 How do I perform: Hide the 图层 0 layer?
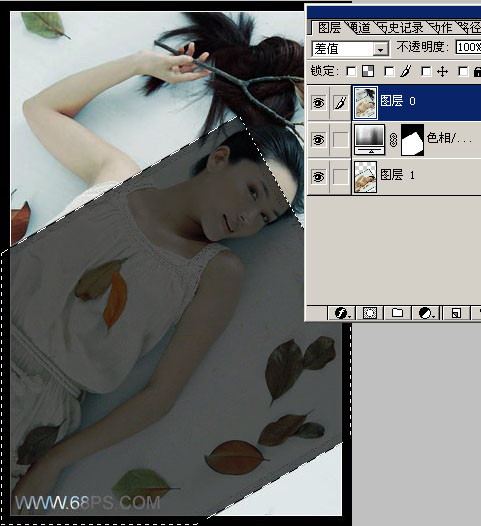pos(318,103)
